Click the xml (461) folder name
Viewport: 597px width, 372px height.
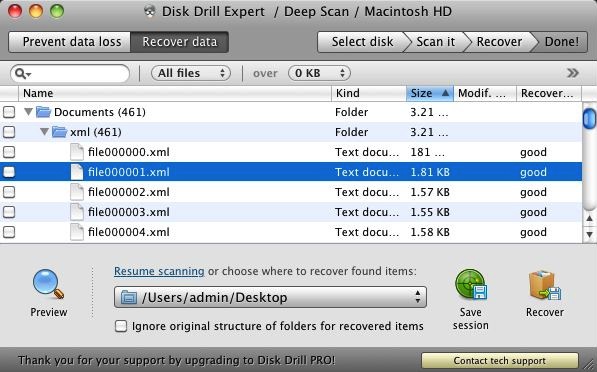pos(96,132)
